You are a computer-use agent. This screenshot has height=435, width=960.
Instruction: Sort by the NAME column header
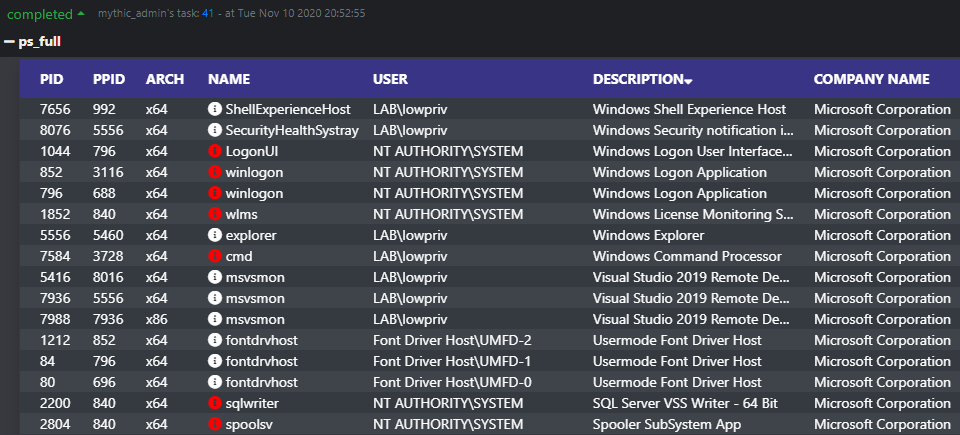229,79
